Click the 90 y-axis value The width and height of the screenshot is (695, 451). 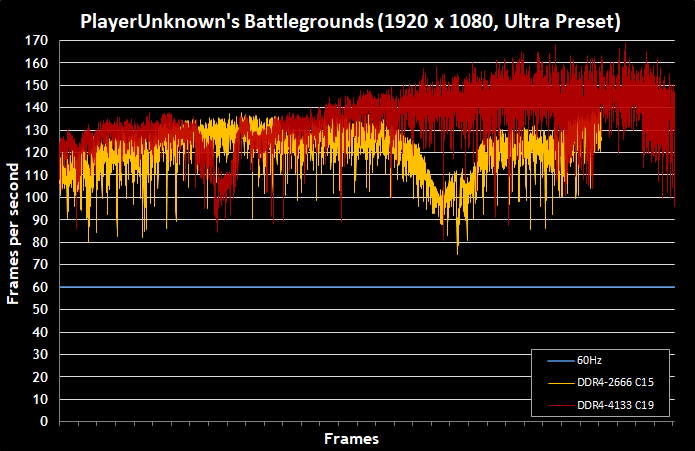pos(40,220)
